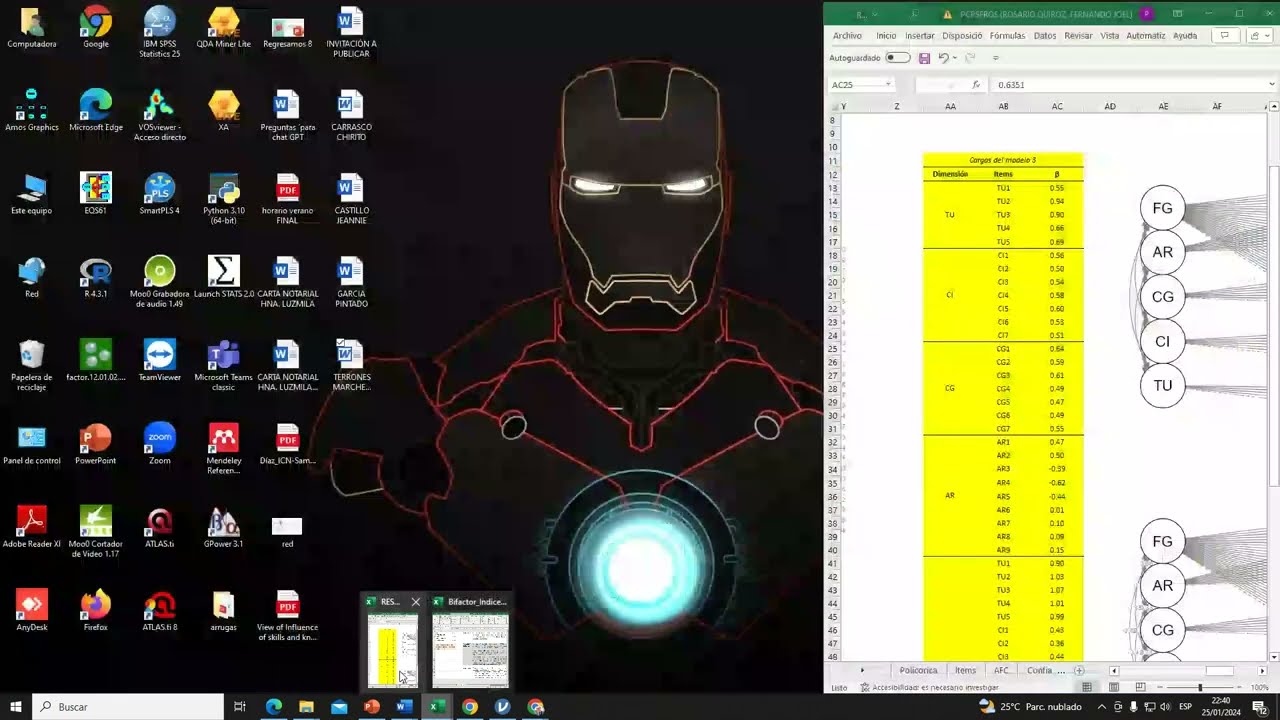
Task: Click the Excel horizontal scrollbar right arrow
Action: click(x=1262, y=671)
